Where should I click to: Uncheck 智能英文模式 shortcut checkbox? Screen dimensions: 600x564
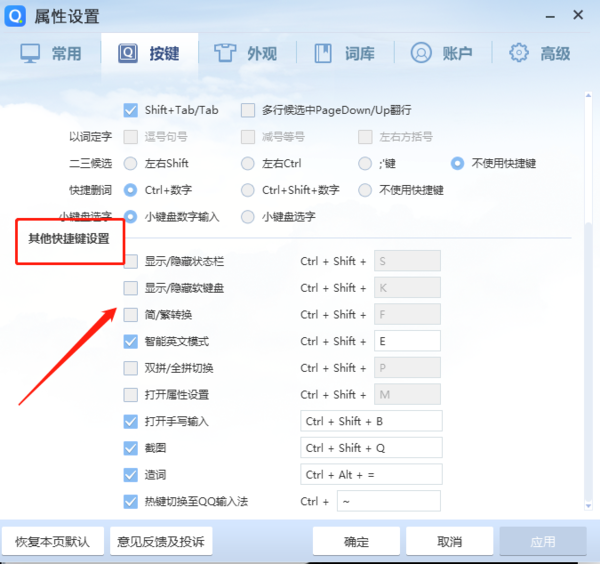pos(130,341)
